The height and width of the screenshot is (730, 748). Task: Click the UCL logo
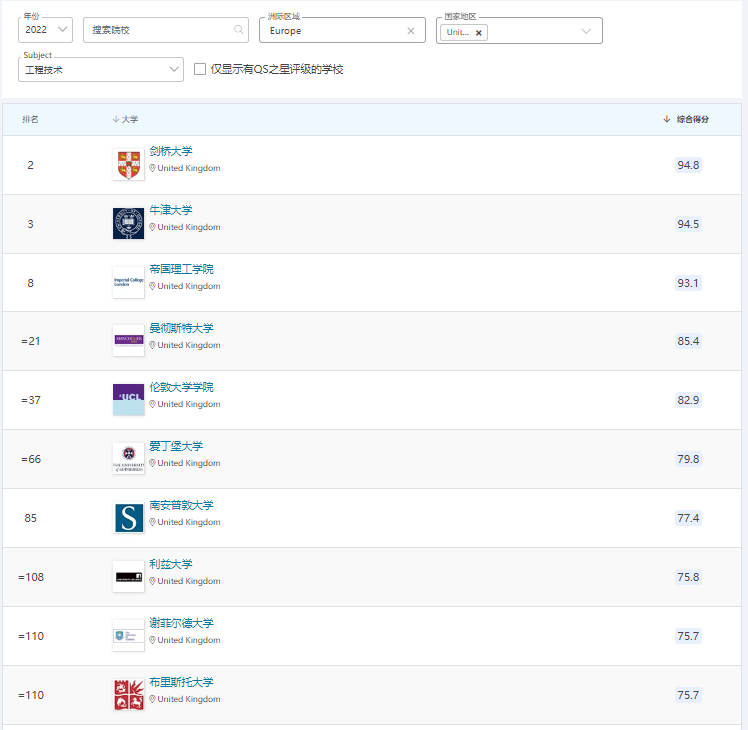(x=128, y=400)
